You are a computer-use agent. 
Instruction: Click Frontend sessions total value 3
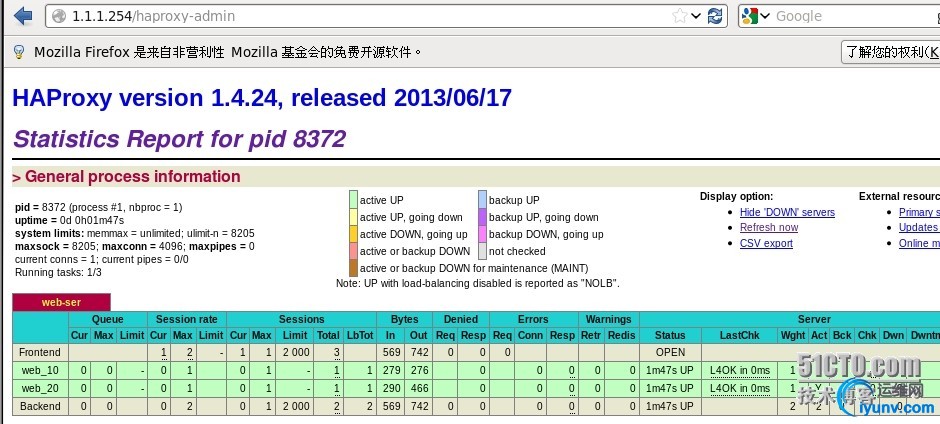click(337, 352)
